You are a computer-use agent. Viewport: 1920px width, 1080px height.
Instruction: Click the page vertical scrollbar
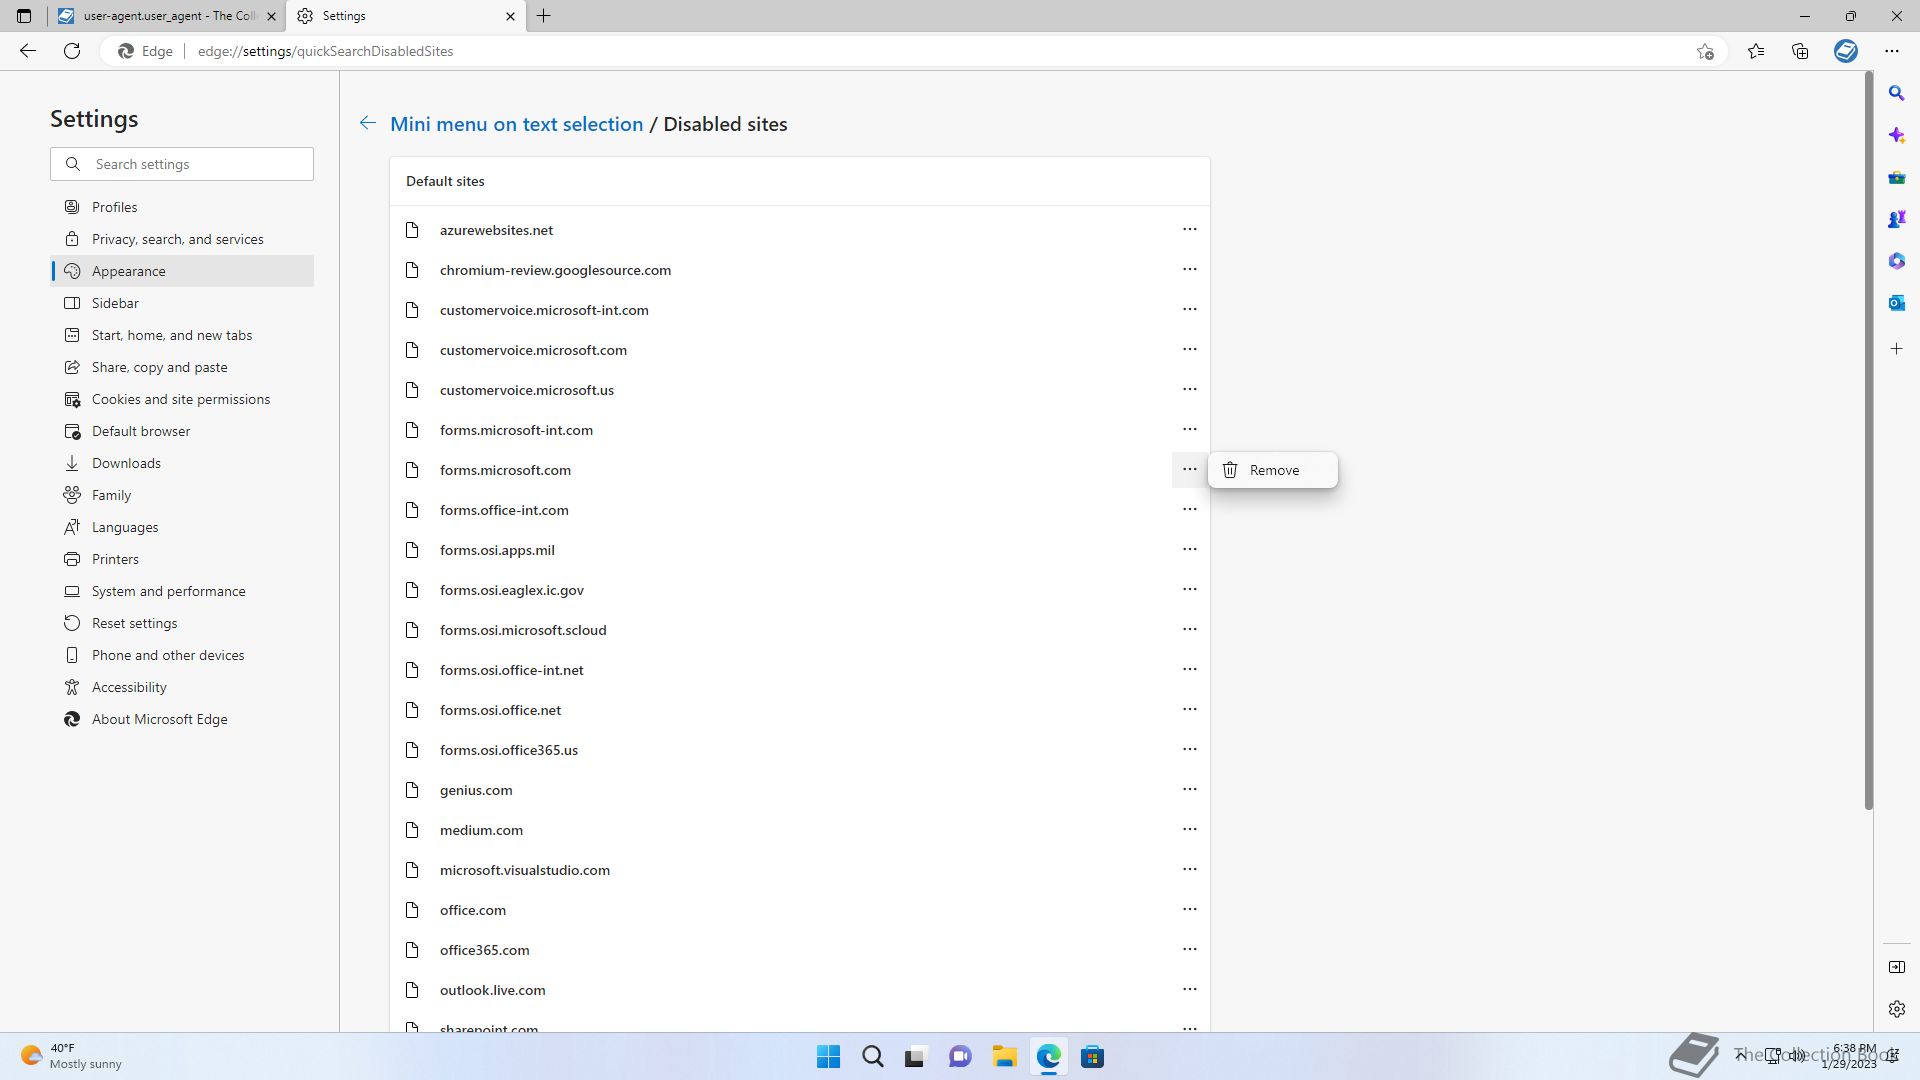coord(1868,440)
